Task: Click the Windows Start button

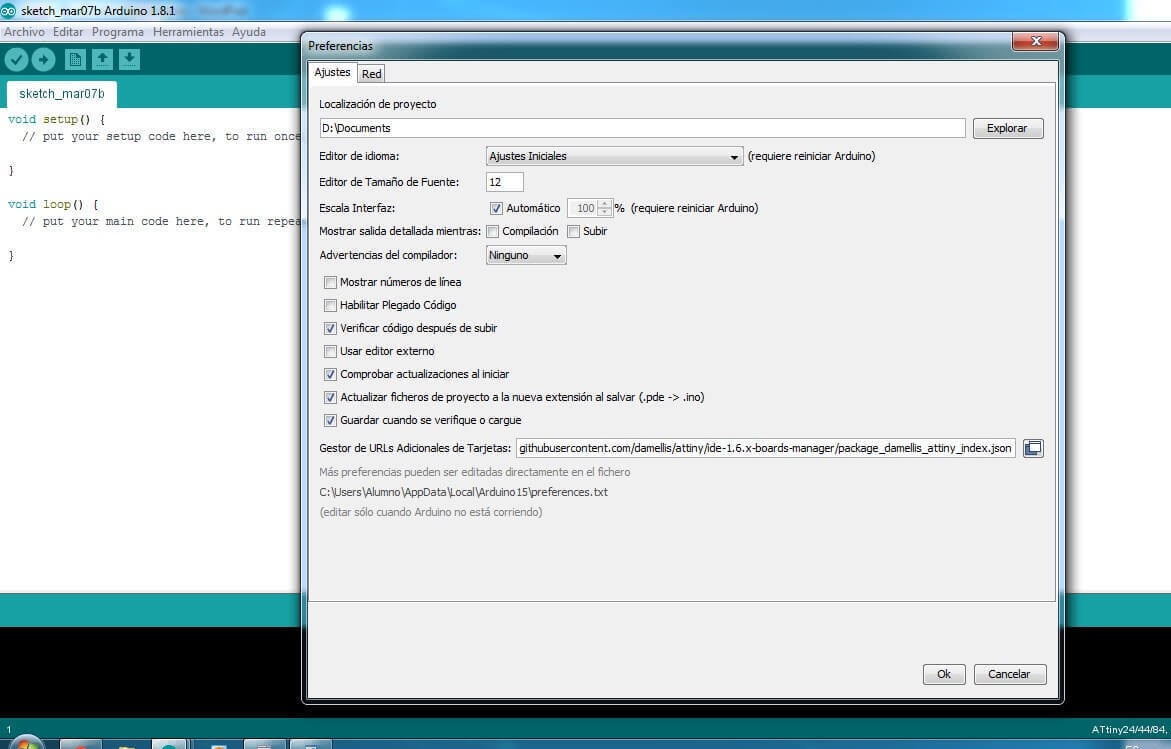Action: coord(27,743)
